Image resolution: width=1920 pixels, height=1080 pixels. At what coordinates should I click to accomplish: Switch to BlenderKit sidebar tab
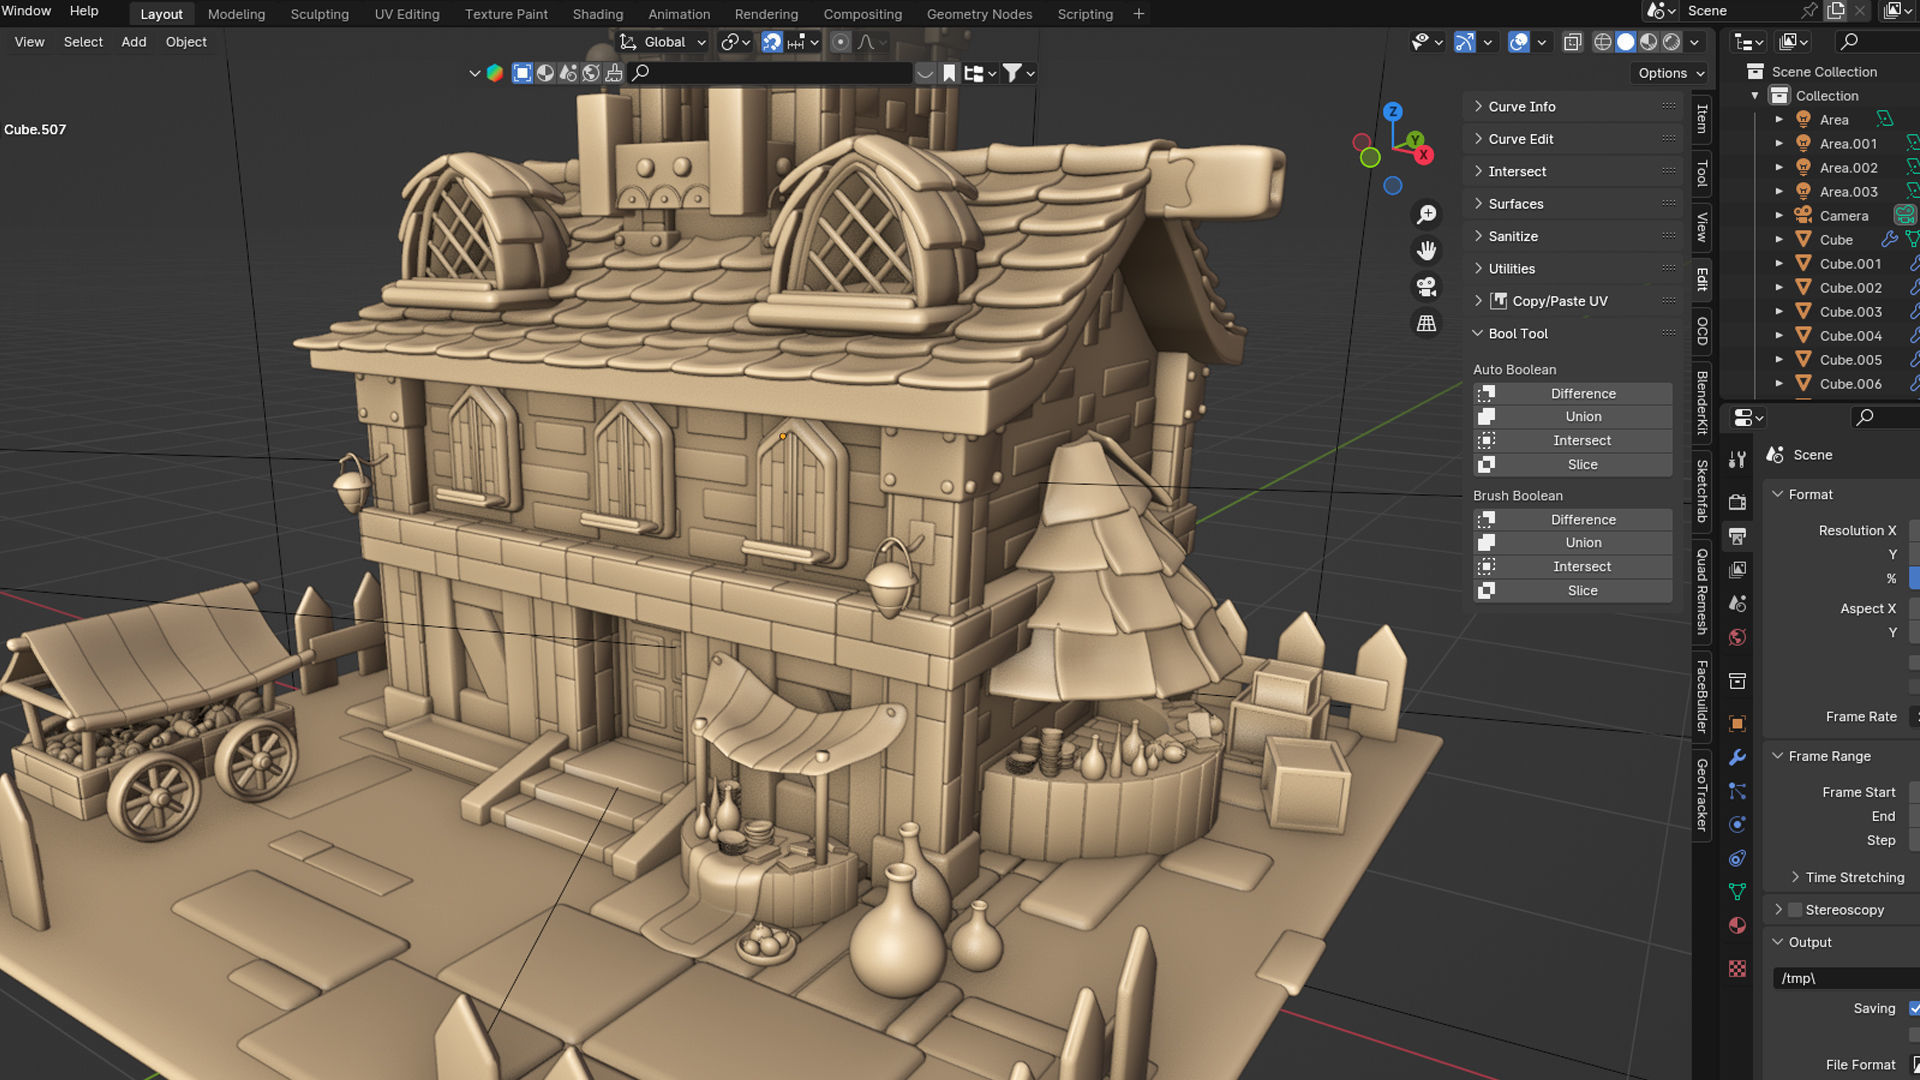coord(1702,402)
